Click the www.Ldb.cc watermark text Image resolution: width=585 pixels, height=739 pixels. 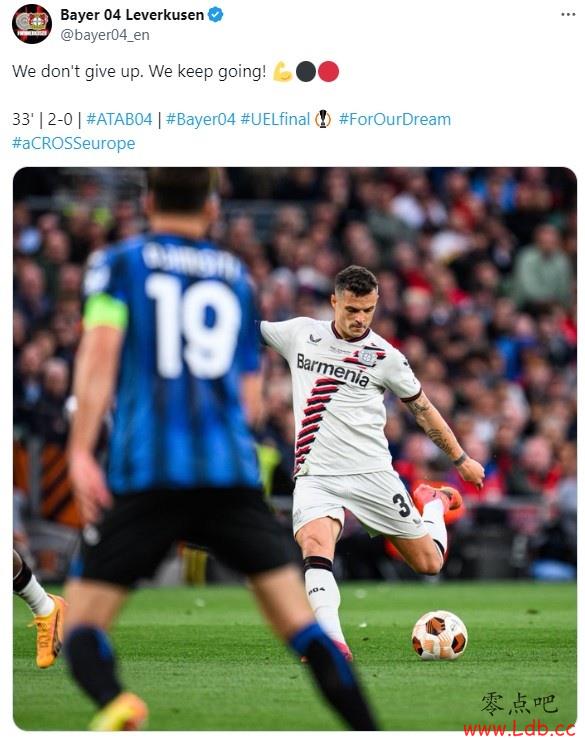(519, 728)
